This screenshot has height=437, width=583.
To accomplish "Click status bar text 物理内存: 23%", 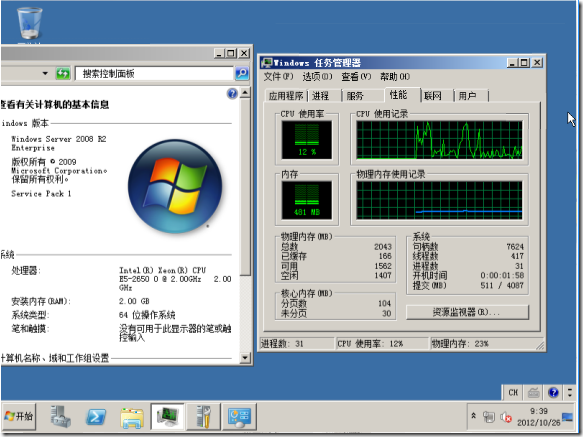I will click(460, 344).
